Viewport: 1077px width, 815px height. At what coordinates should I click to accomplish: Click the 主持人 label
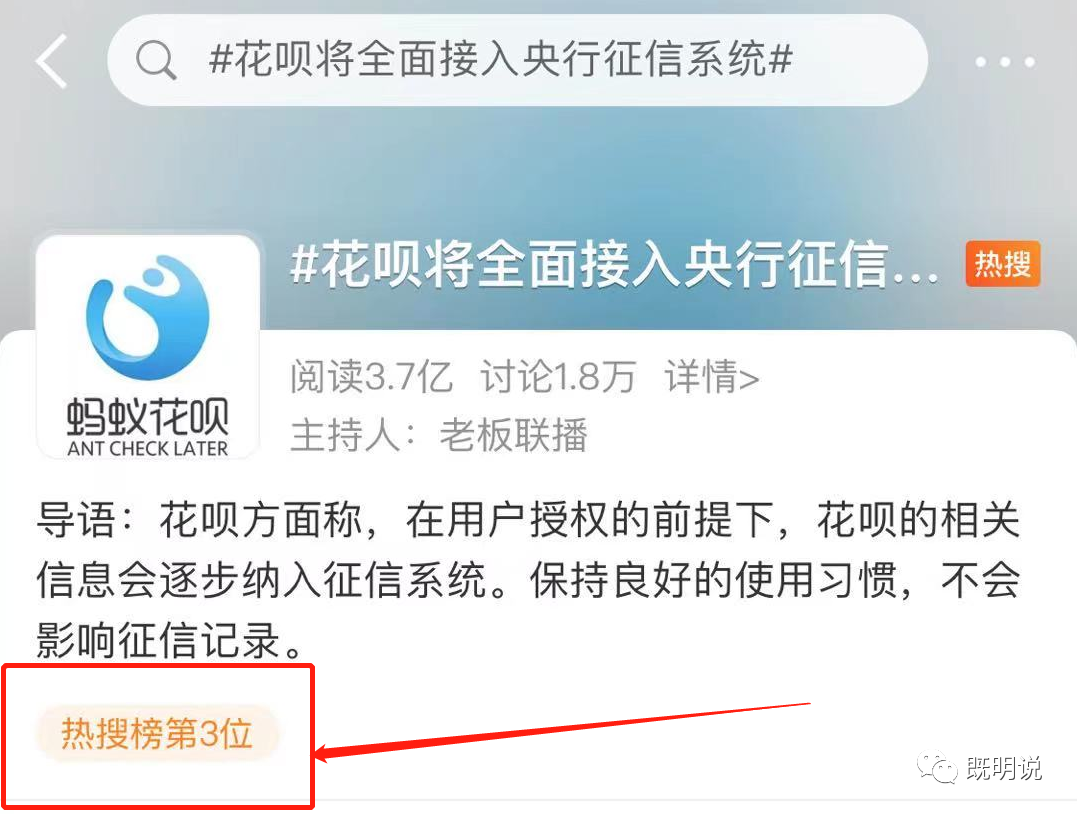[352, 435]
